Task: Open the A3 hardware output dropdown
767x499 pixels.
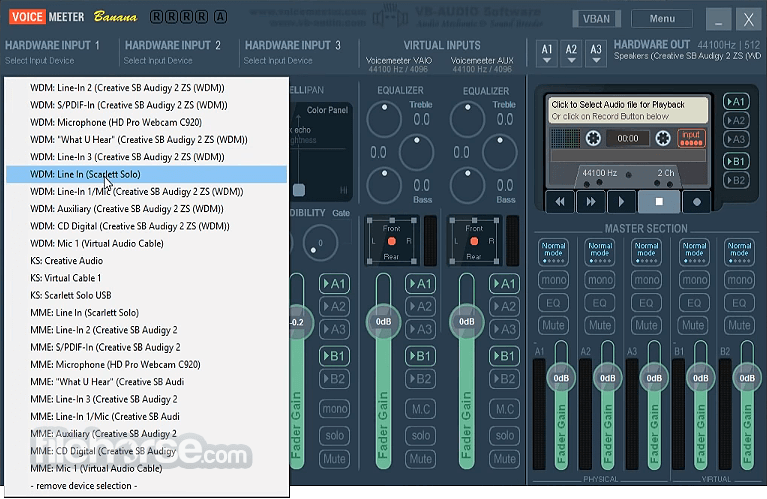Action: [x=596, y=53]
